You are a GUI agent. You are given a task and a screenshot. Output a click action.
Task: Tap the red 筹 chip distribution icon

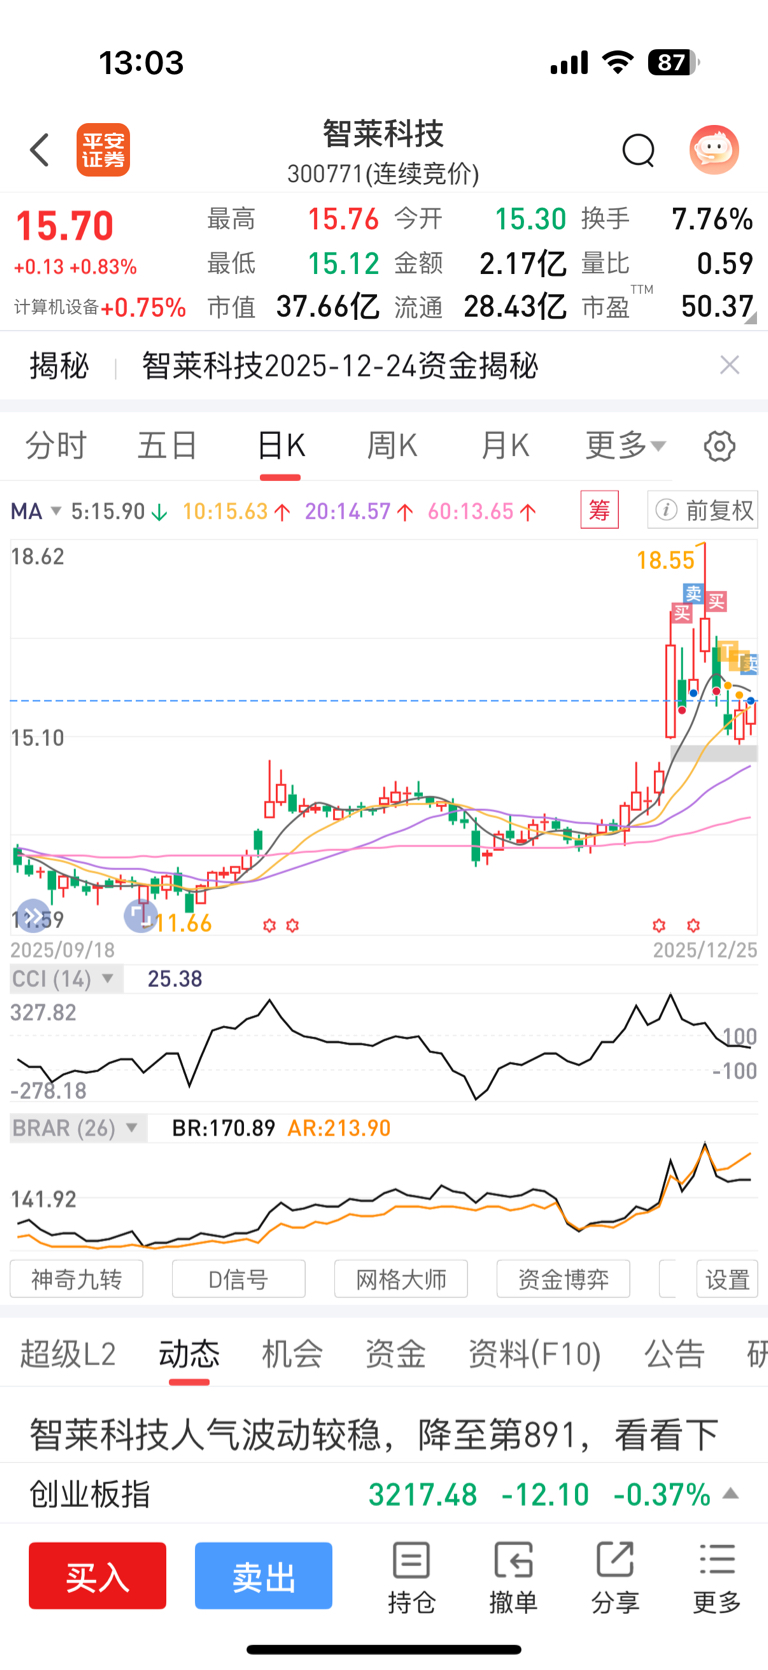600,510
